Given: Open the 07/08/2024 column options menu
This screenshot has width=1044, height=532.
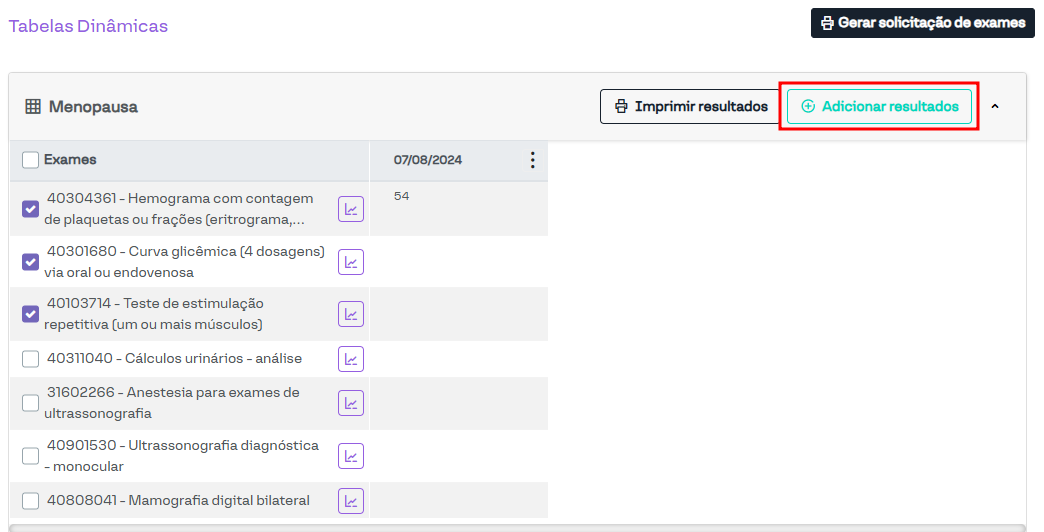Looking at the screenshot, I should (532, 160).
